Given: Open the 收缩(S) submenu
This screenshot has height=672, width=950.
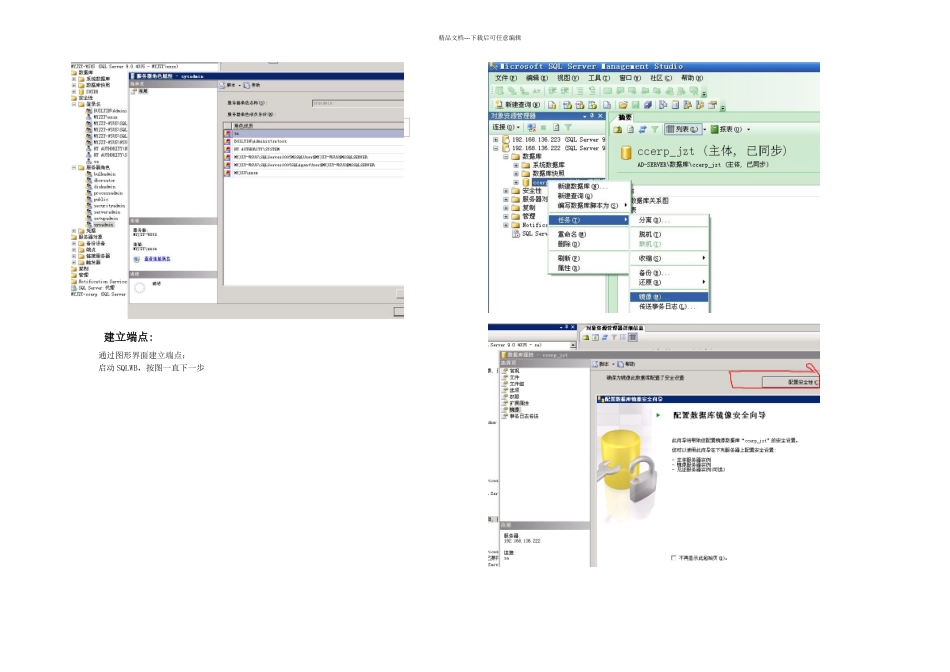Looking at the screenshot, I should (x=669, y=259).
